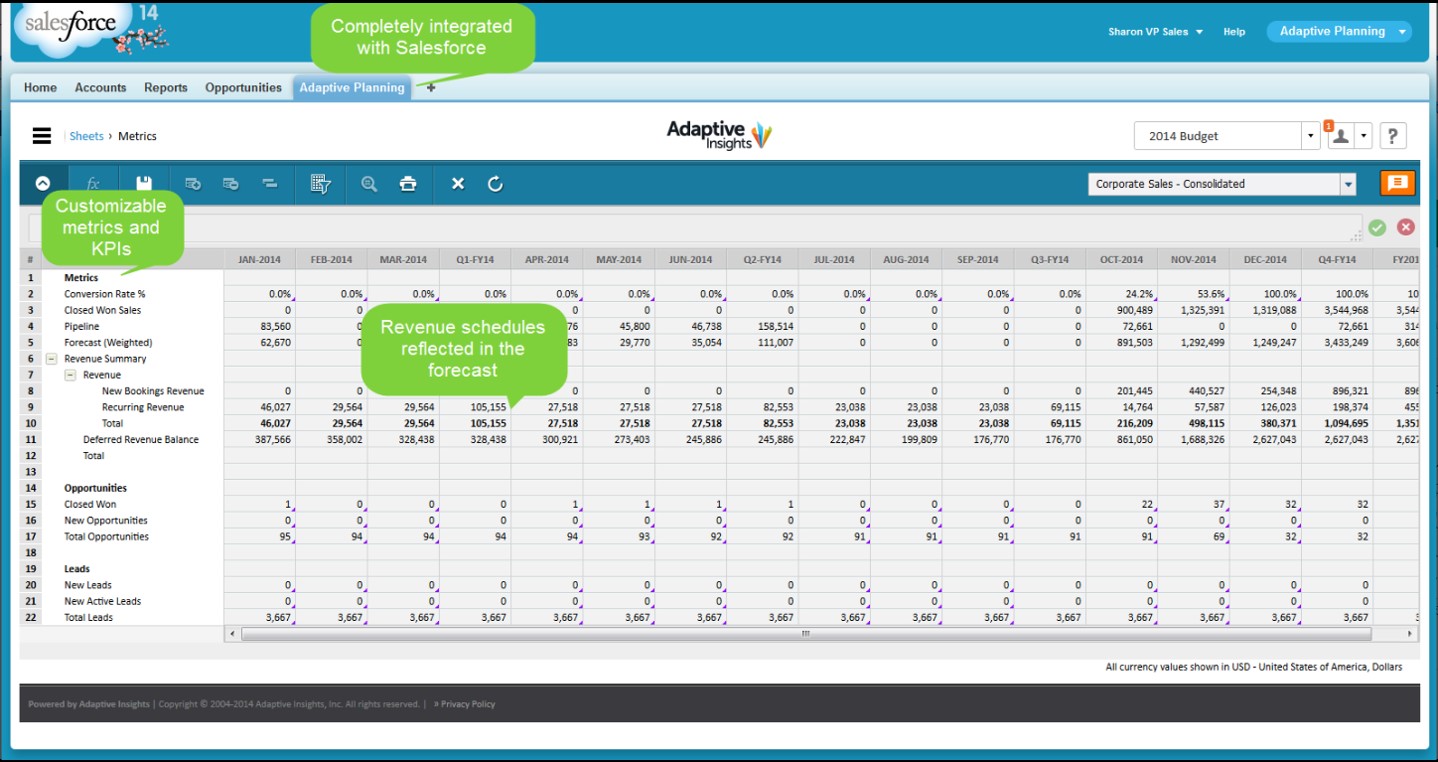Select the Conversion Rate % row label
Image resolution: width=1438 pixels, height=762 pixels.
point(105,294)
